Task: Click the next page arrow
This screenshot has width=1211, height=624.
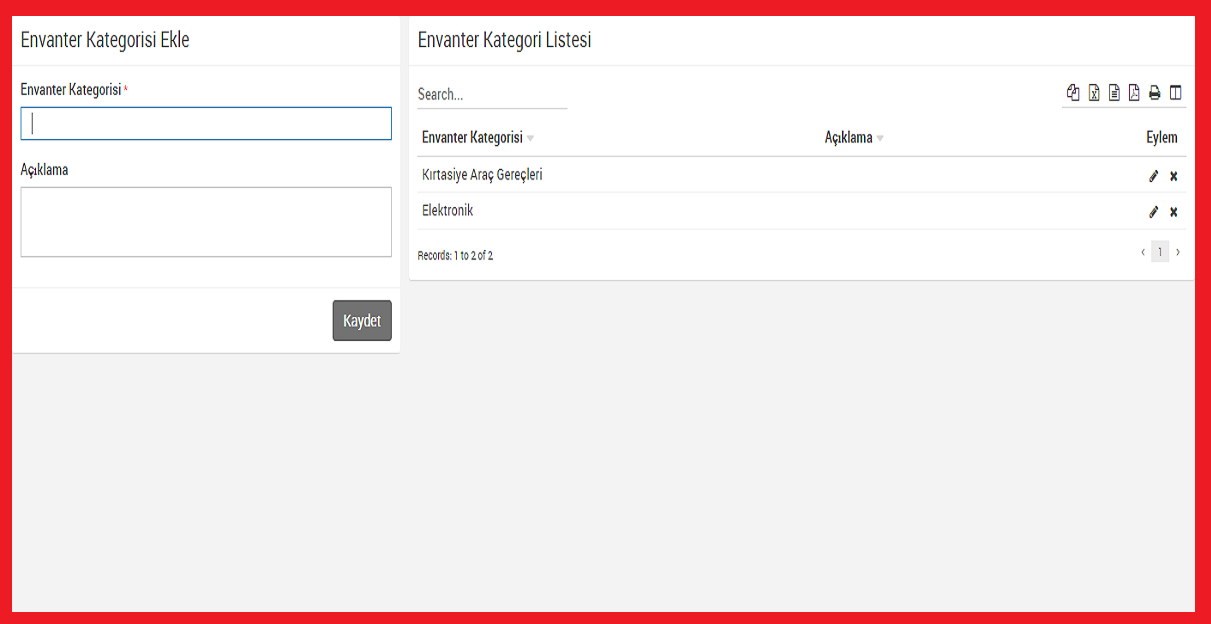Action: click(1178, 252)
